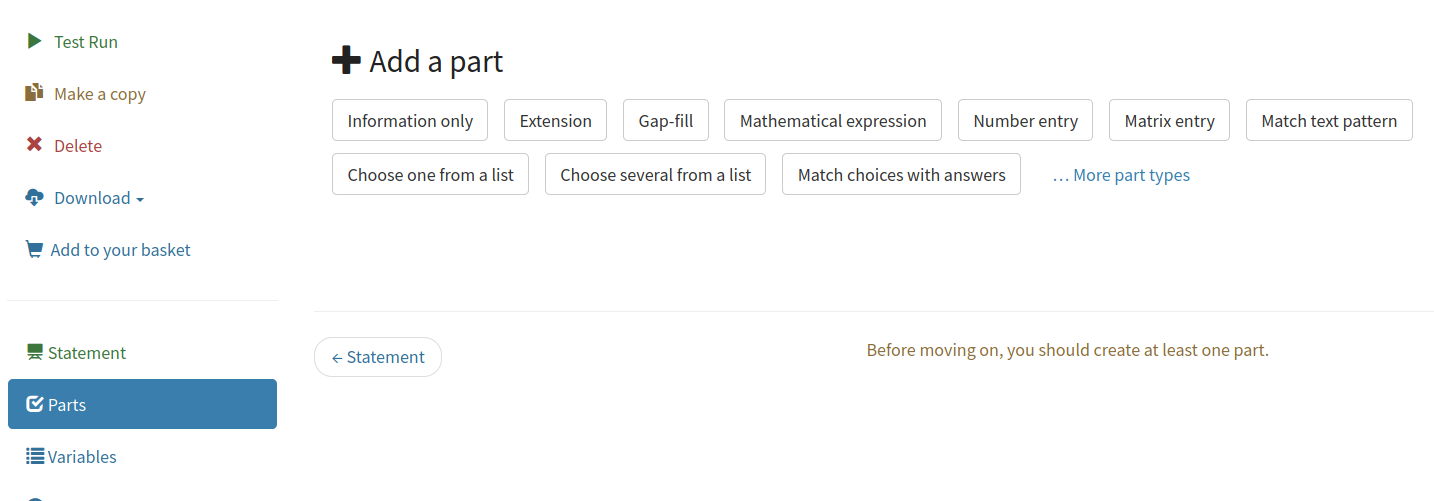Click the red Delete cross icon
The image size is (1434, 501).
[34, 145]
